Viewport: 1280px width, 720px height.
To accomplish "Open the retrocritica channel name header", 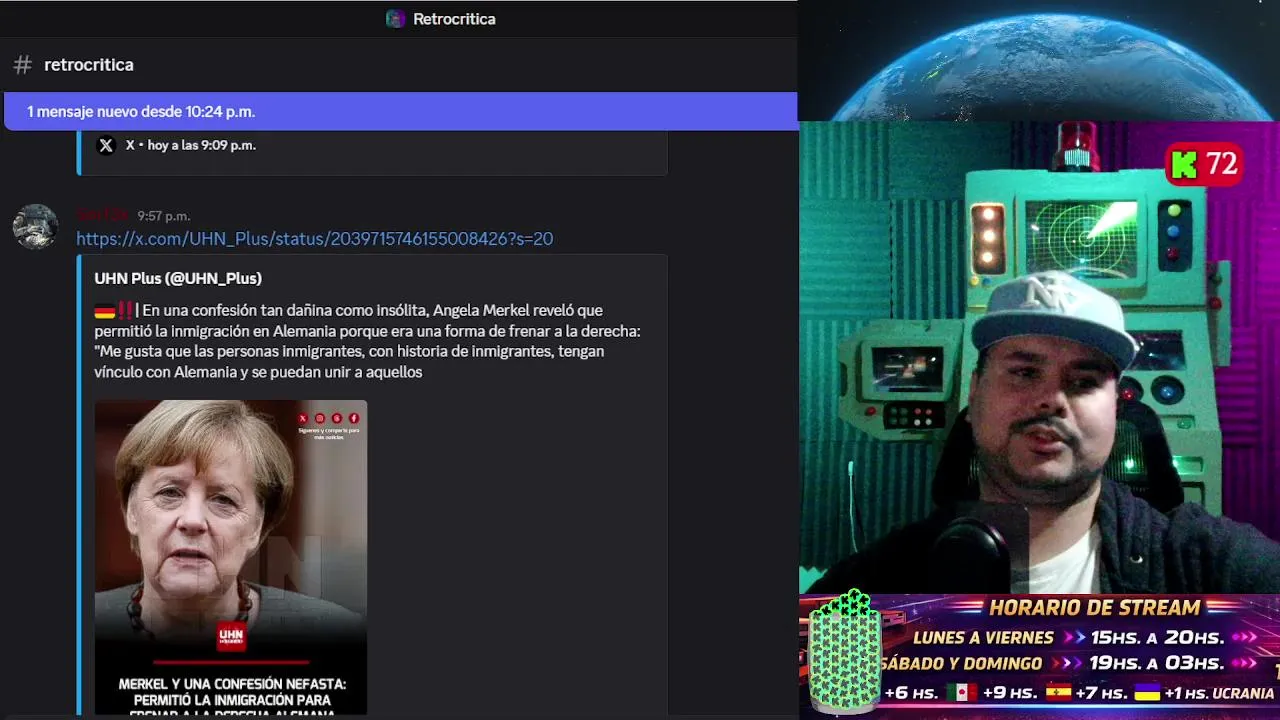I will pyautogui.click(x=89, y=65).
